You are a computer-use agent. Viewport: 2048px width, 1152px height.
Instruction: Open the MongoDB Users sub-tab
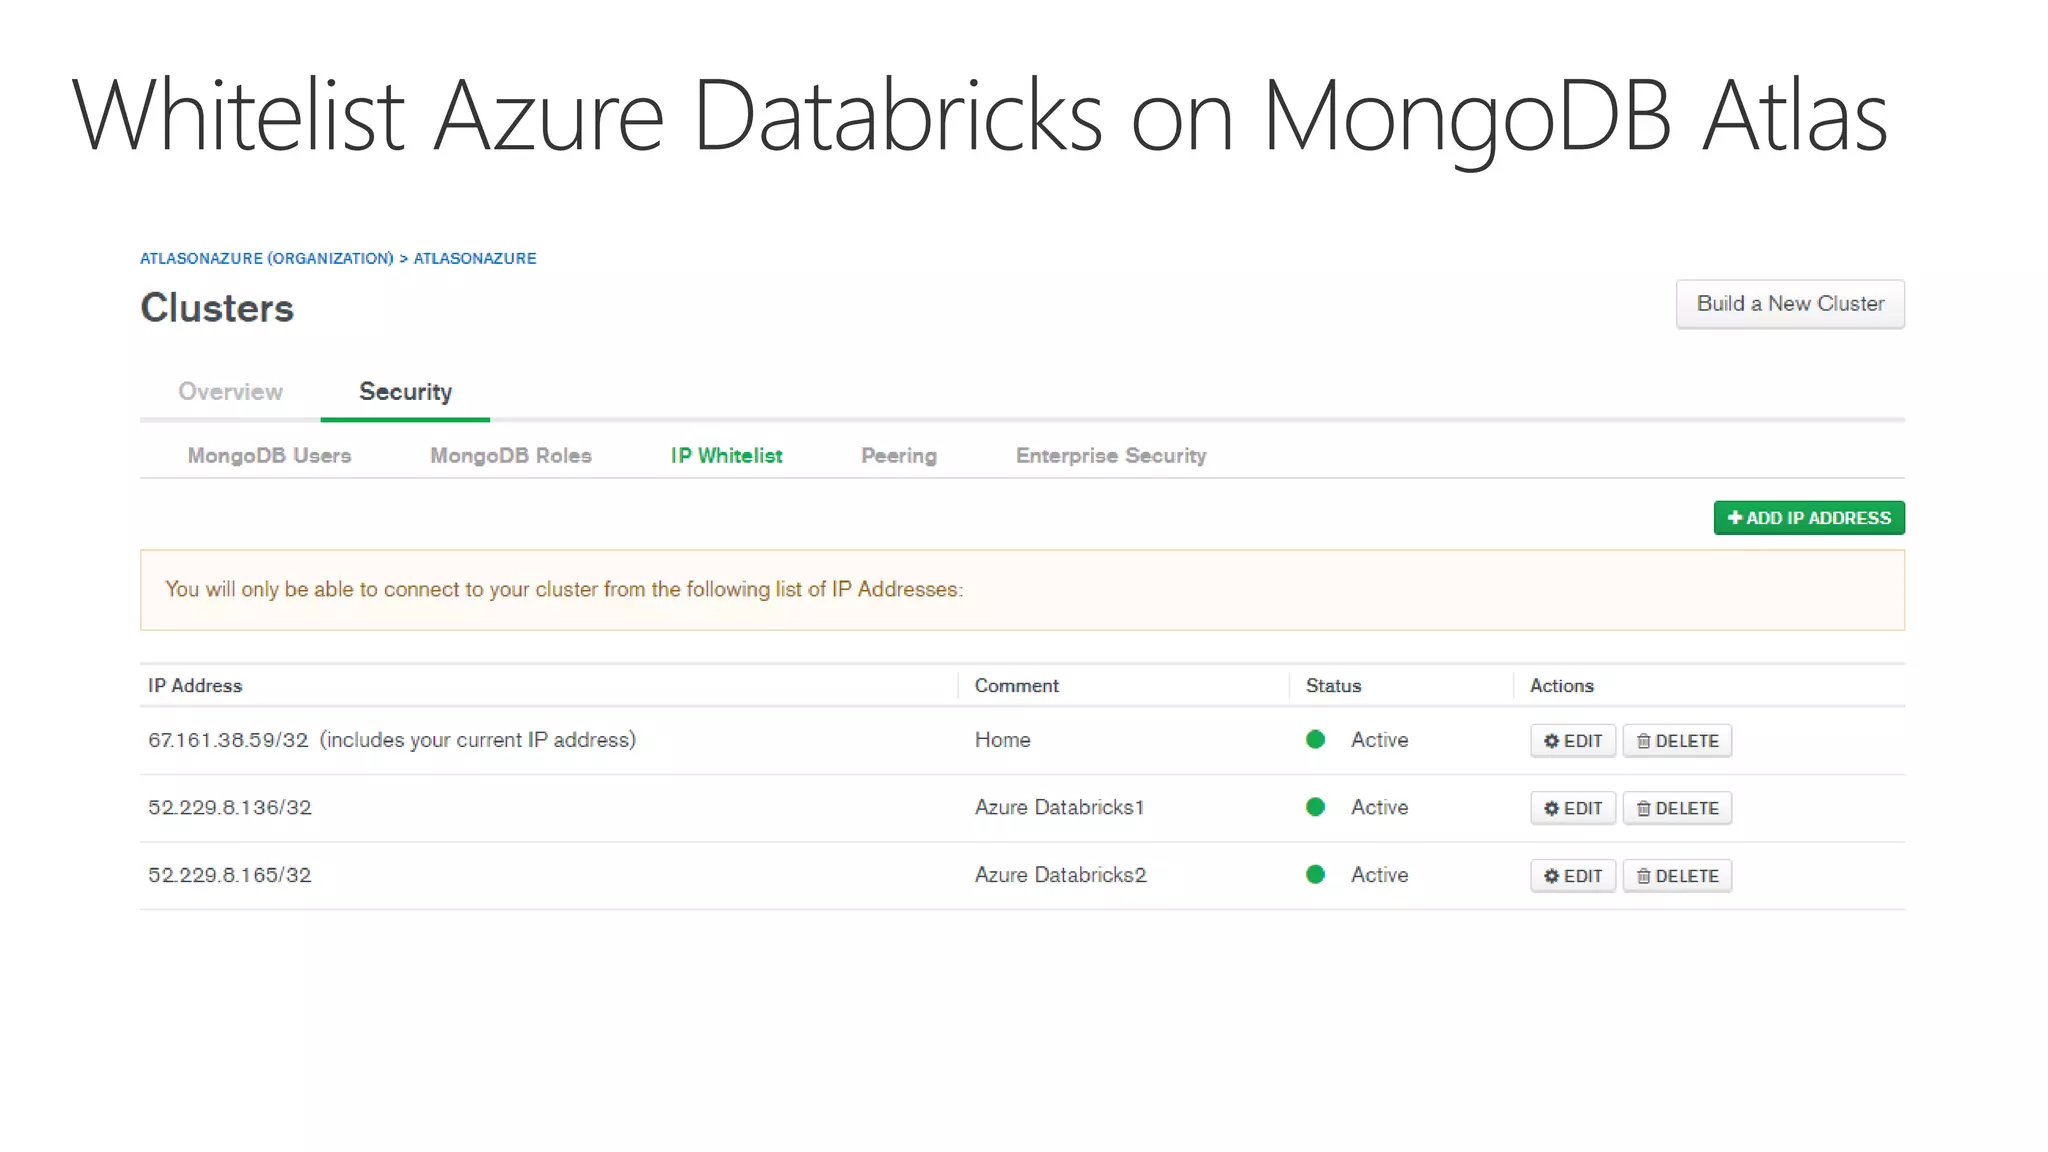[x=269, y=456]
